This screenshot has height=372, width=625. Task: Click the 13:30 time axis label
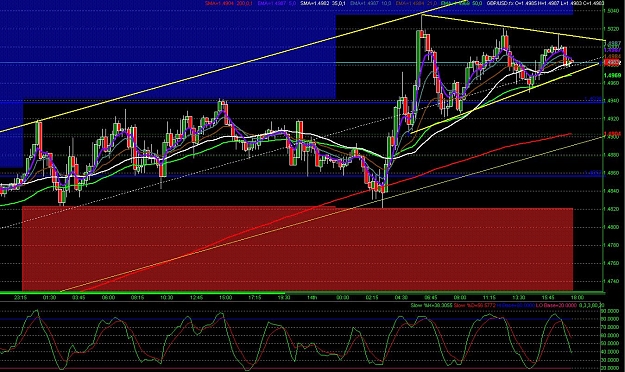coord(519,297)
